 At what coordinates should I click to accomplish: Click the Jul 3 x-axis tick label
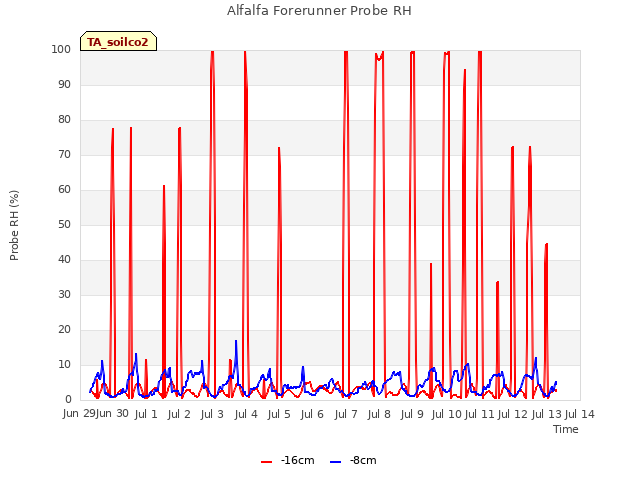point(212,414)
